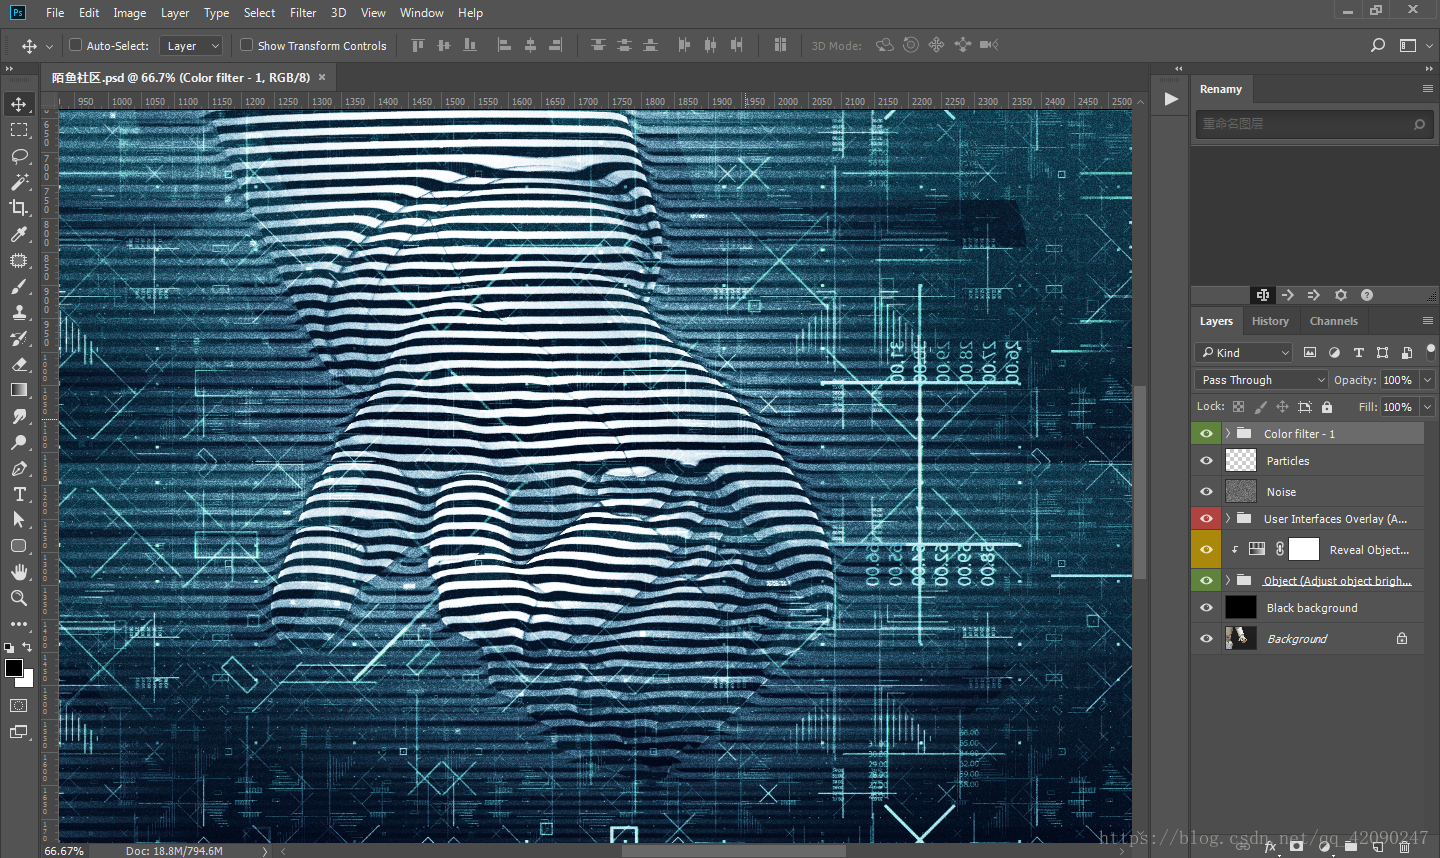
Task: Select the Hand tool
Action: [19, 572]
